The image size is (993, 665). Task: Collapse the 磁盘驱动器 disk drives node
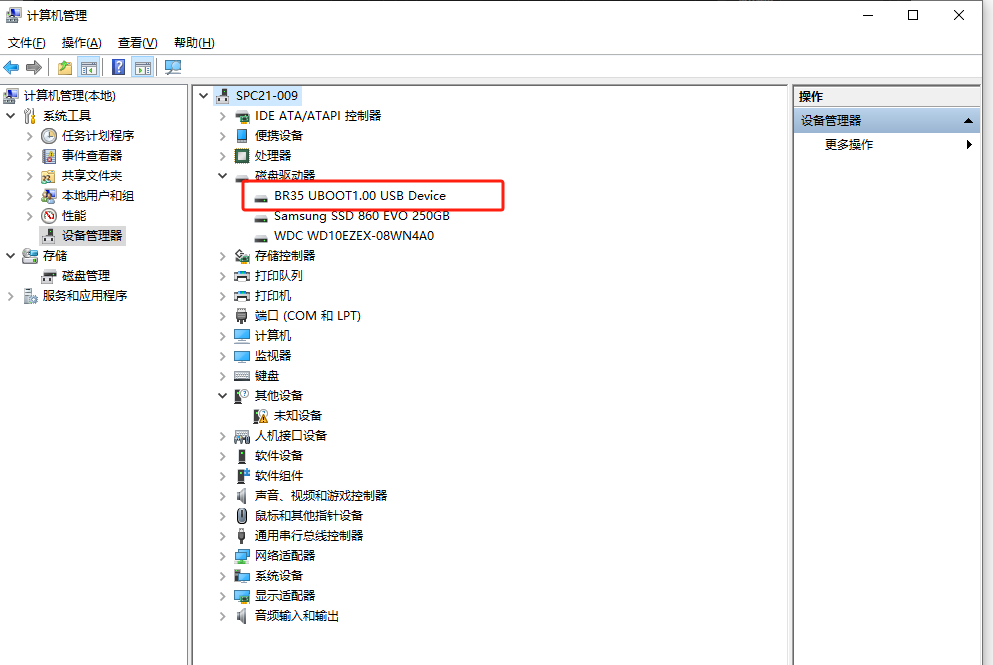pyautogui.click(x=222, y=176)
